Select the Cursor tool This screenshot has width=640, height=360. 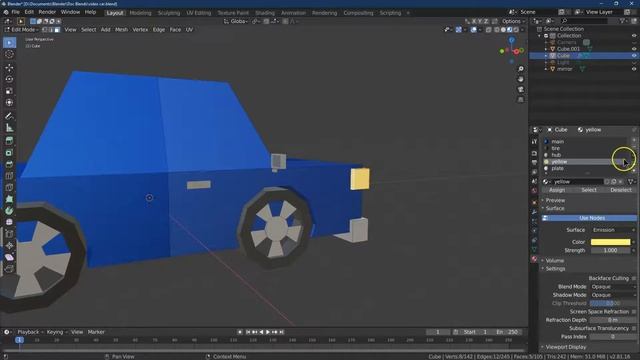(x=9, y=54)
